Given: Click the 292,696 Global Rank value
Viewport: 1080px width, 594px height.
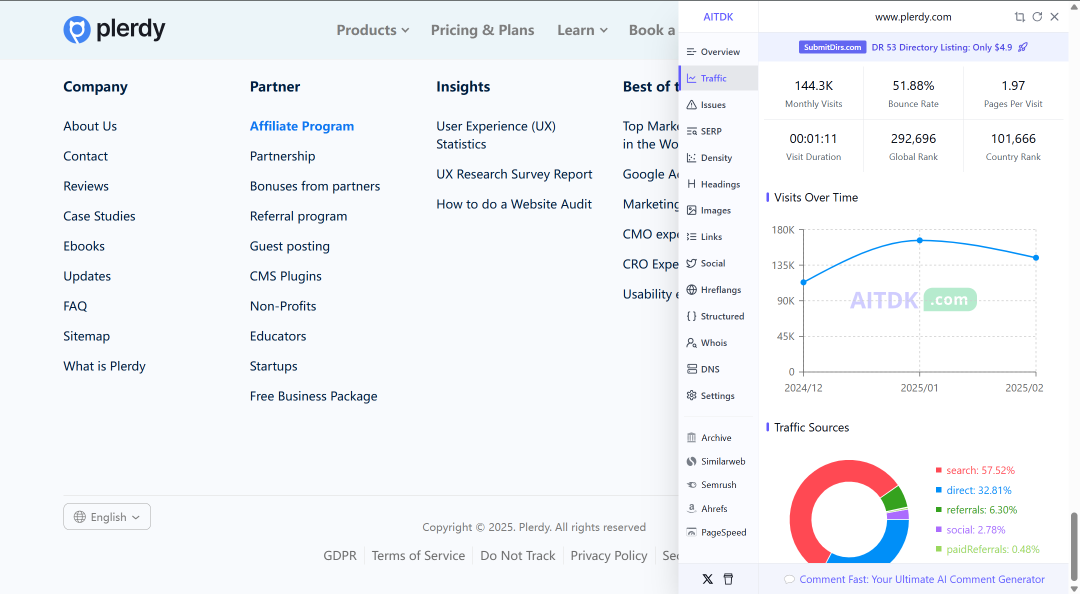Looking at the screenshot, I should tap(913, 139).
